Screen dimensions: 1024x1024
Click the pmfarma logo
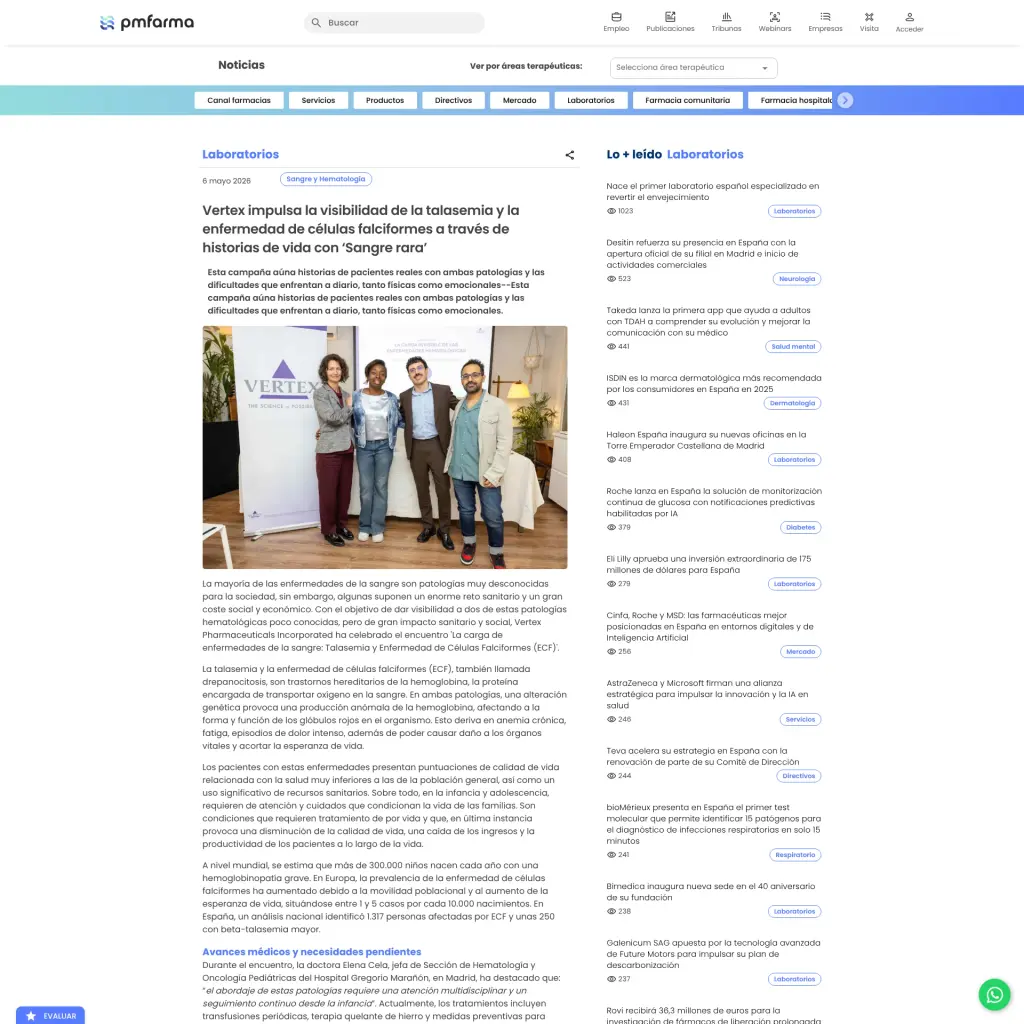click(x=147, y=23)
